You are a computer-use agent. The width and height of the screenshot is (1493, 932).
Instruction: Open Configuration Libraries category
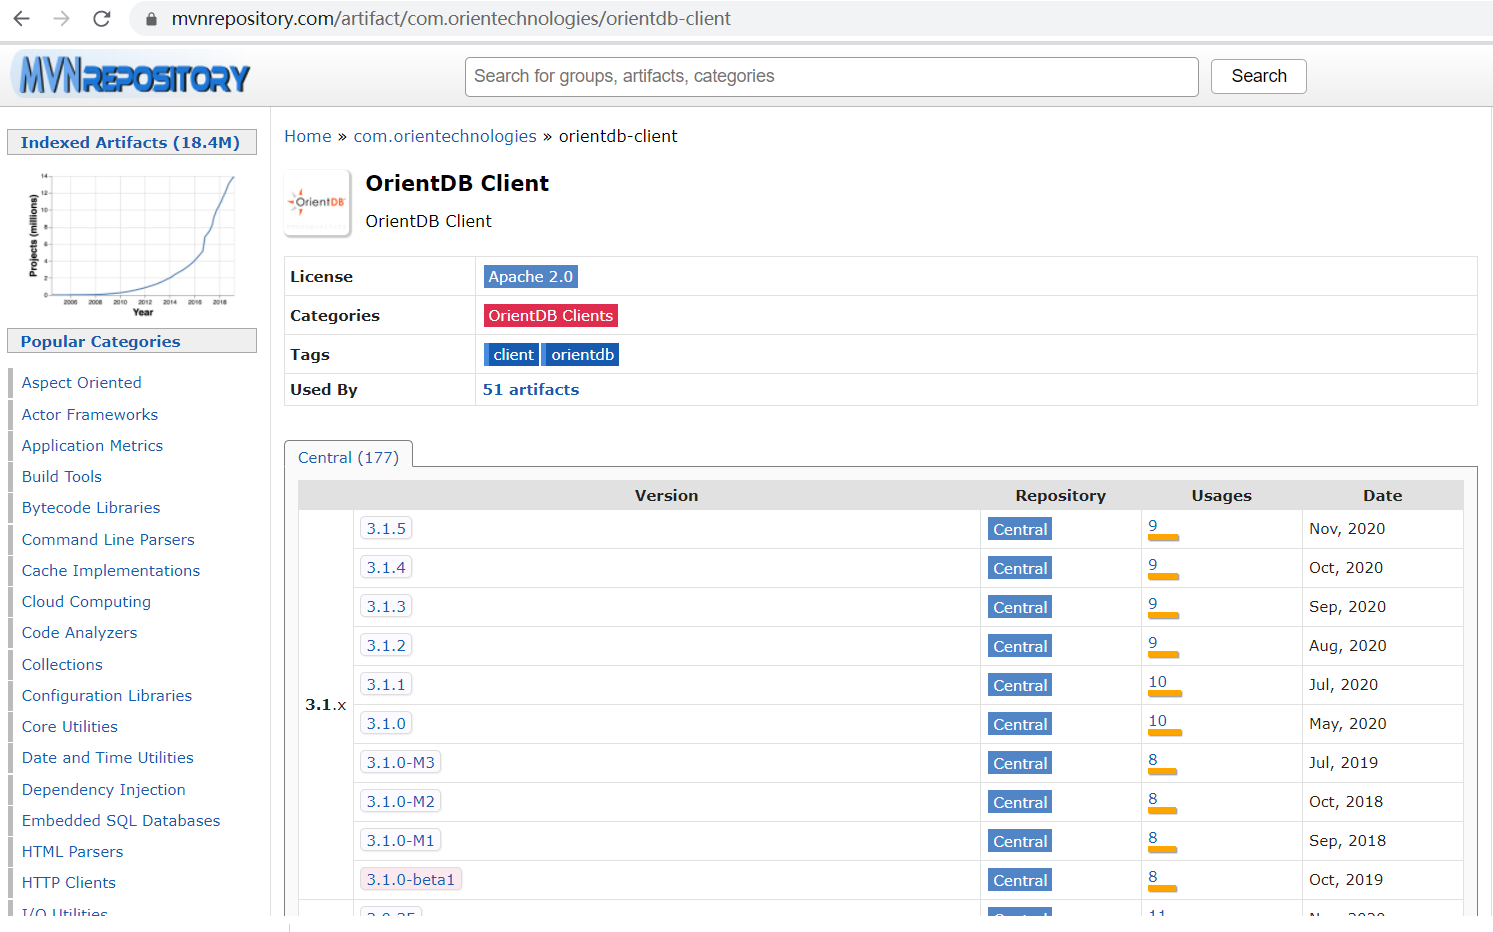point(107,695)
